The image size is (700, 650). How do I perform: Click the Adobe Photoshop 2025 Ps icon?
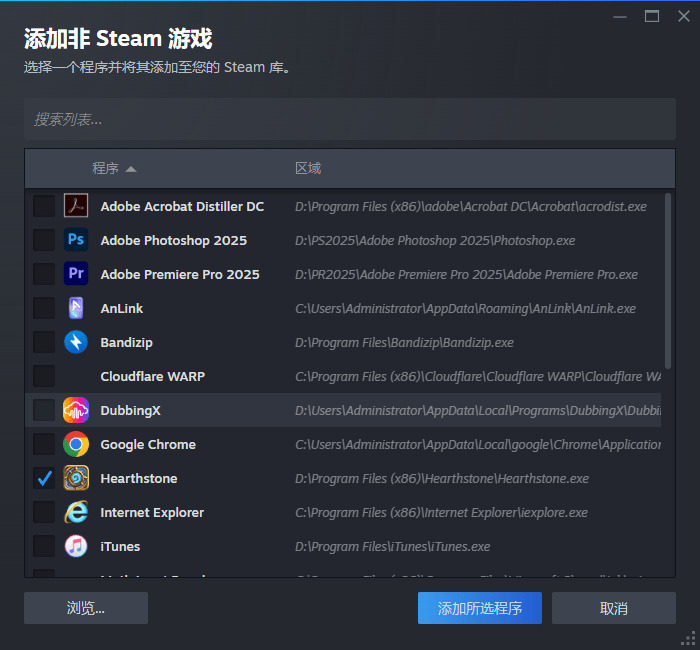[x=76, y=239]
